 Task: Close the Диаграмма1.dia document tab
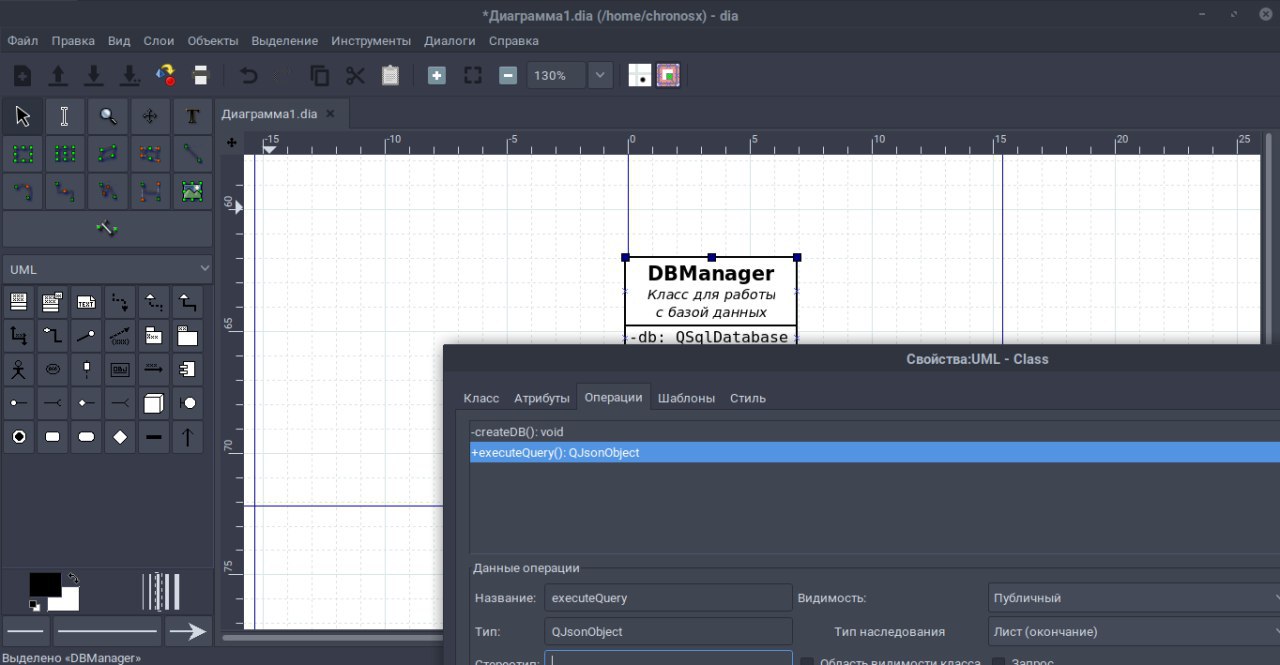330,114
